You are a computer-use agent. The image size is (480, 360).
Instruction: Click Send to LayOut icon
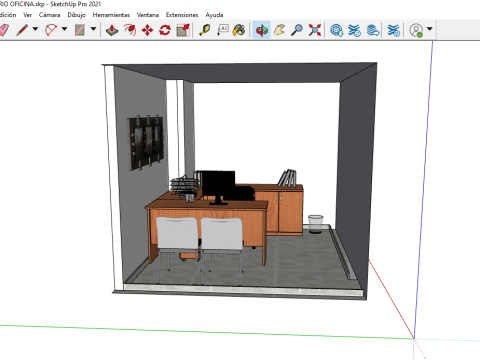[x=373, y=30]
